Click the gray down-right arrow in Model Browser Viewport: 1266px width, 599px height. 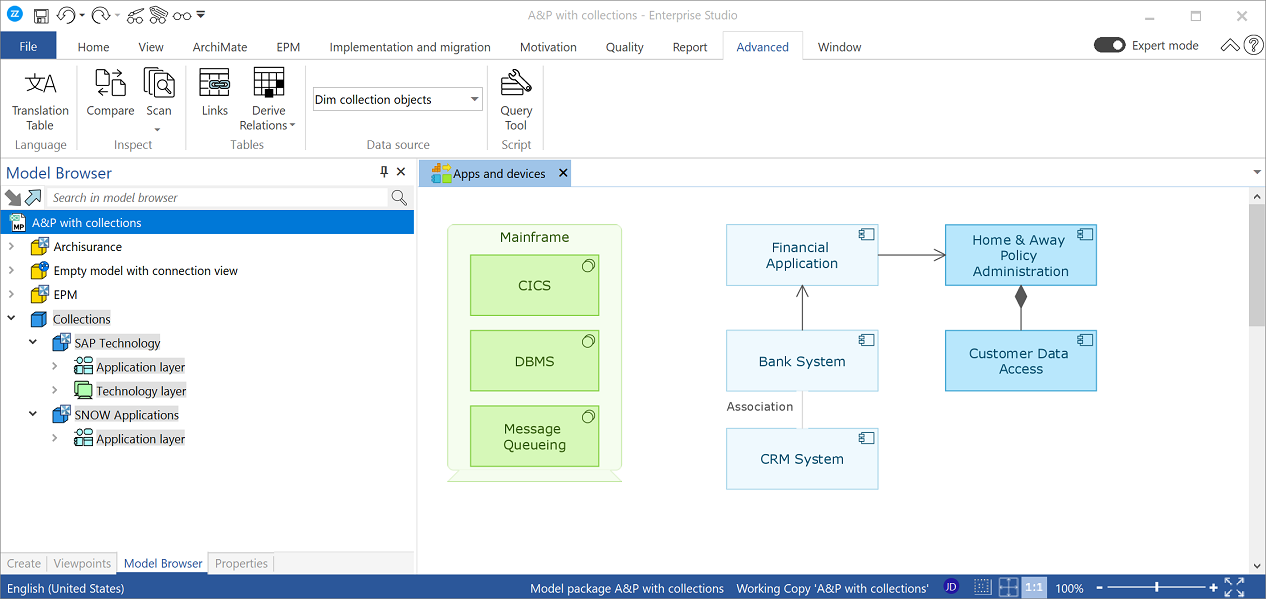tap(14, 198)
